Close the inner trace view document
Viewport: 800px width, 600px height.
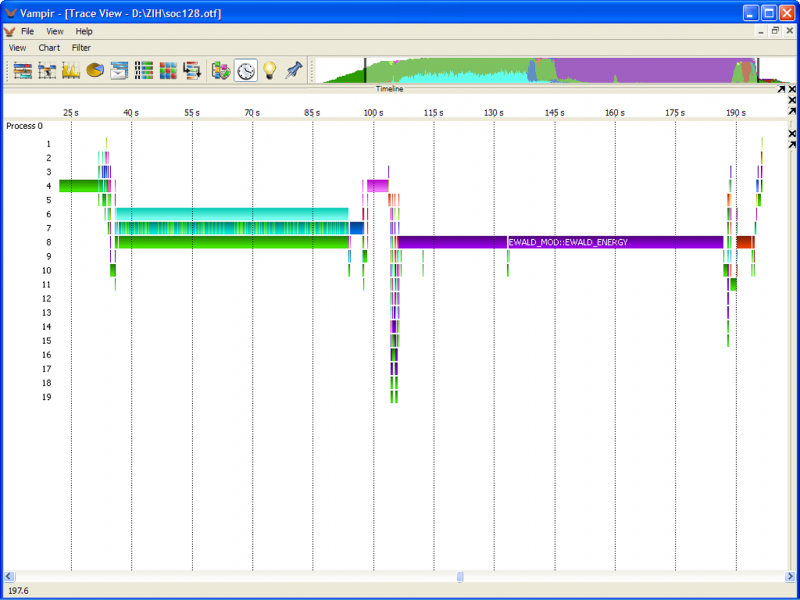tap(789, 31)
